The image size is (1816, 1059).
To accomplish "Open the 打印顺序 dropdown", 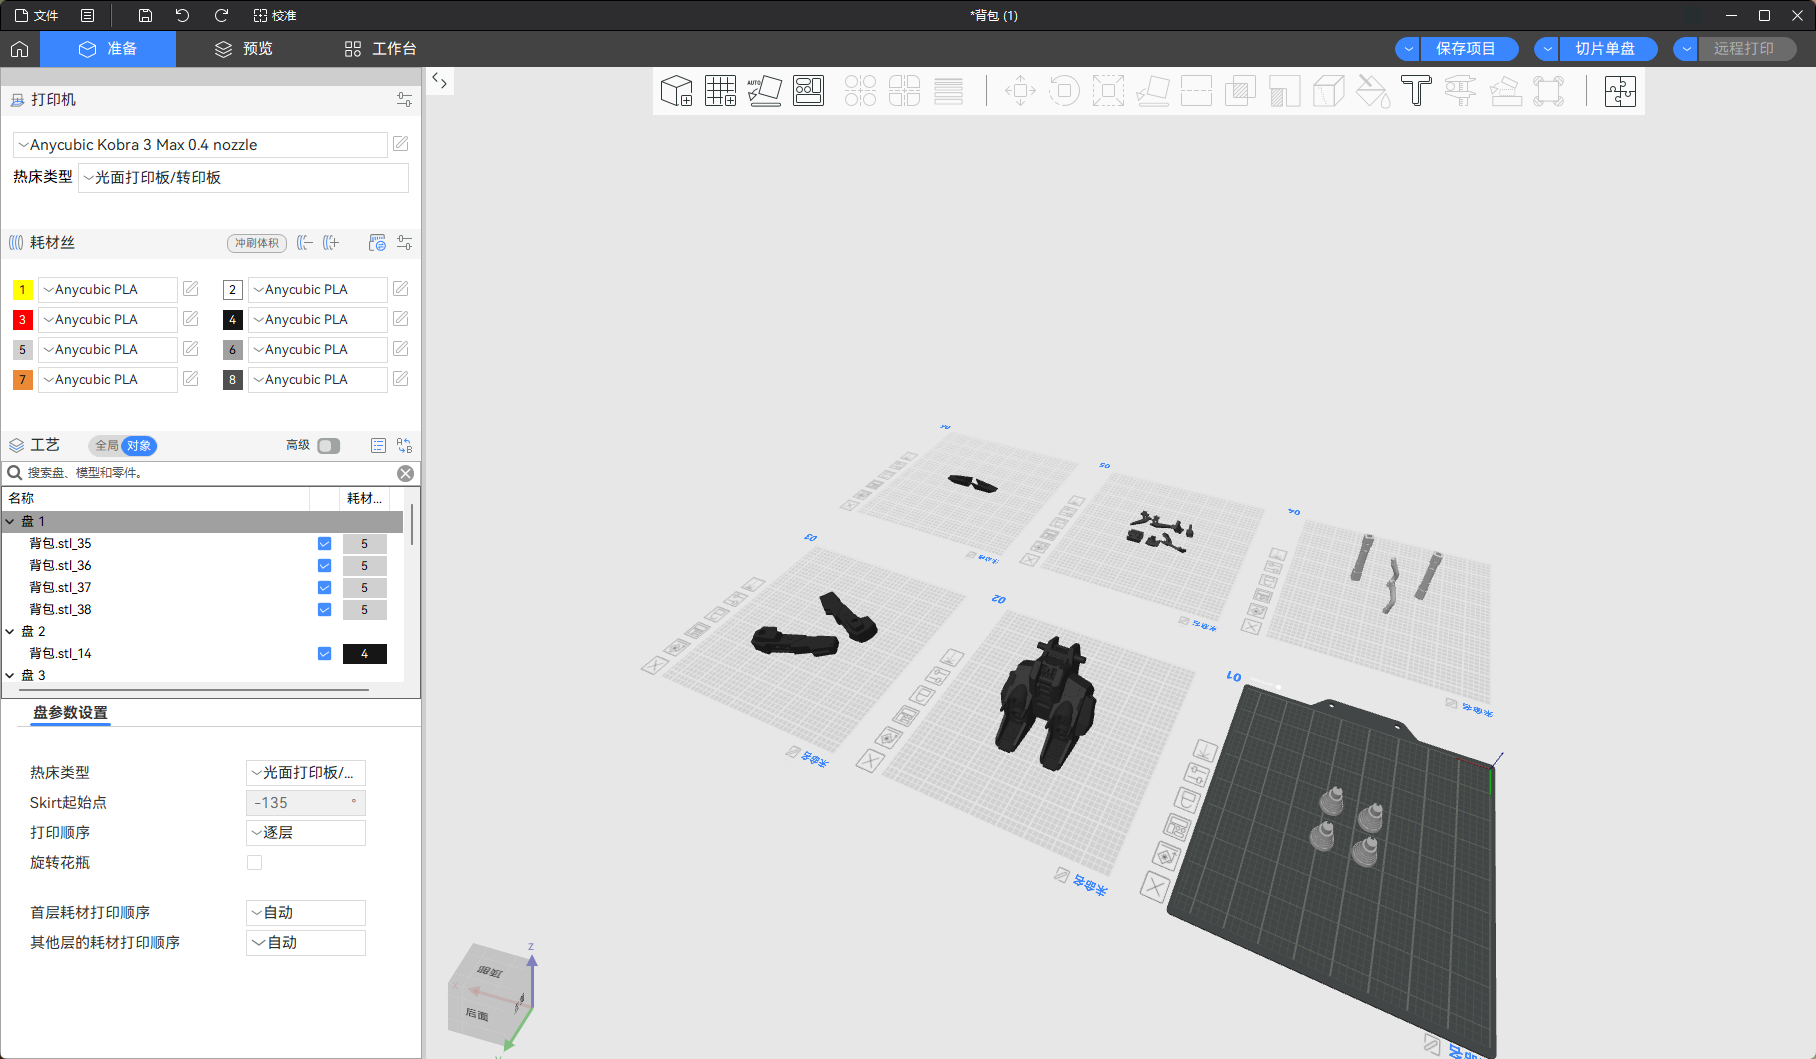I will [x=306, y=833].
